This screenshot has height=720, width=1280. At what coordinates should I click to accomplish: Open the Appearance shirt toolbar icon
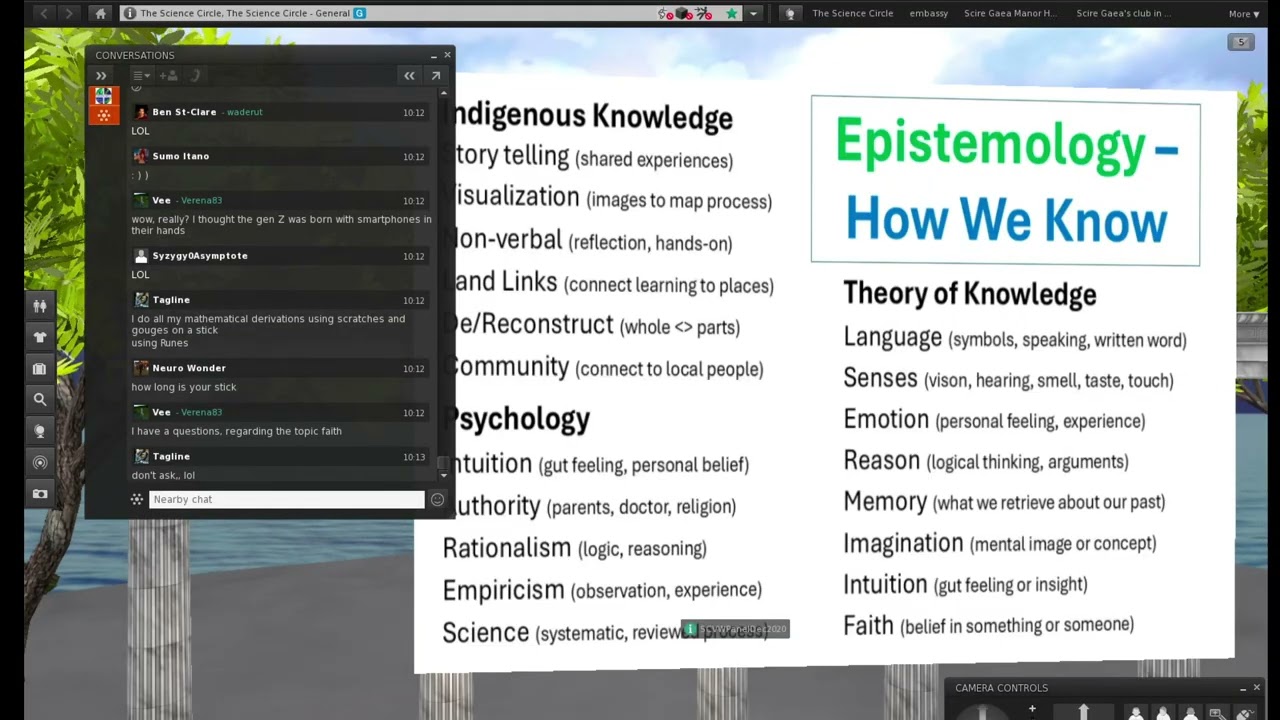pyautogui.click(x=40, y=337)
